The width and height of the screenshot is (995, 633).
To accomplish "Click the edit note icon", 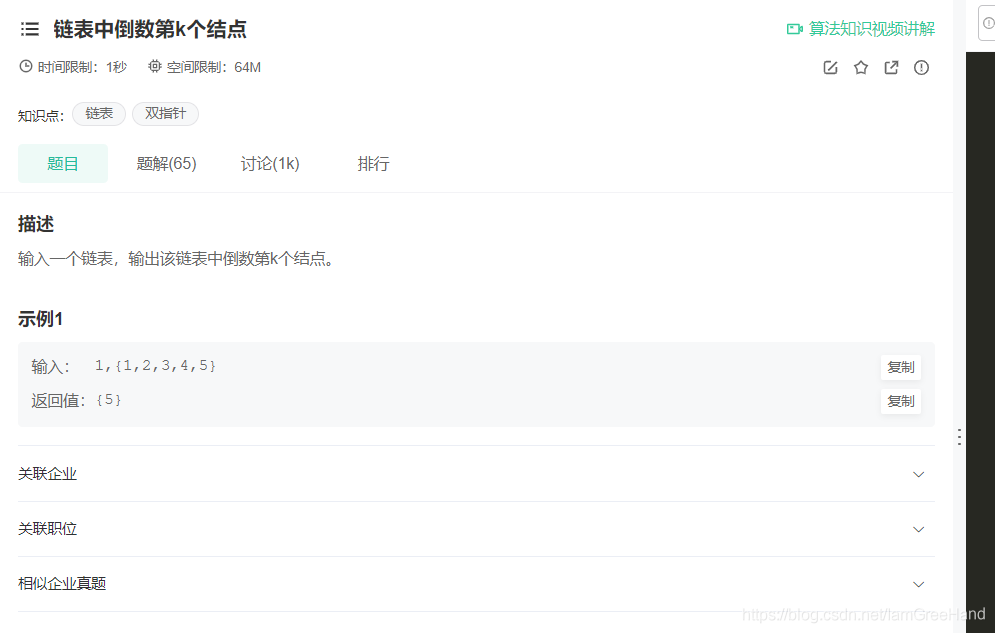I will pos(830,67).
